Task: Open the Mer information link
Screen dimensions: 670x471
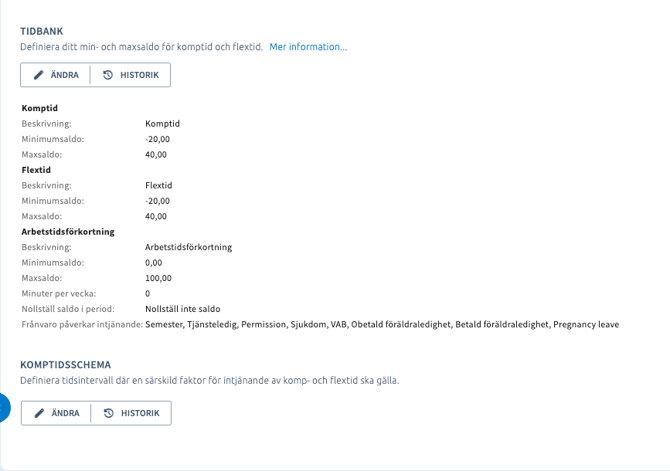Action: coord(308,47)
